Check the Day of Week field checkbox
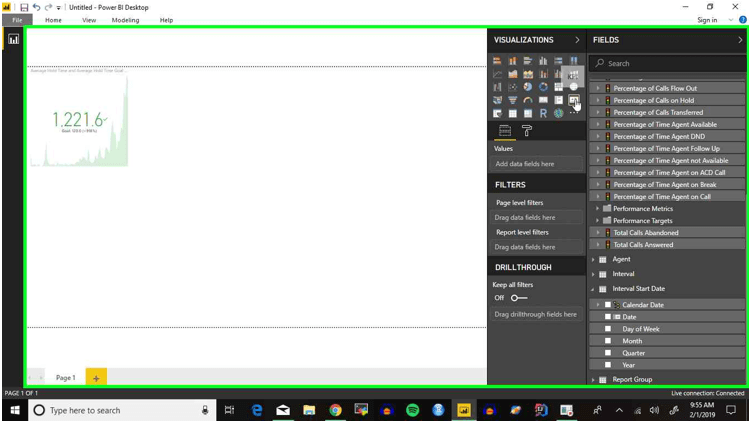The width and height of the screenshot is (751, 423). pos(608,329)
